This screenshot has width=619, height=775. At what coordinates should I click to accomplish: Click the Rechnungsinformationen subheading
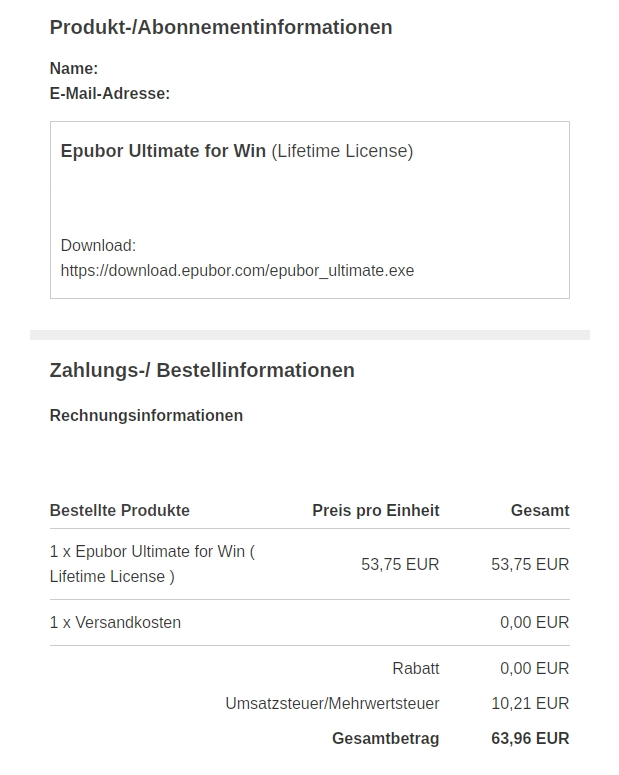pyautogui.click(x=146, y=415)
